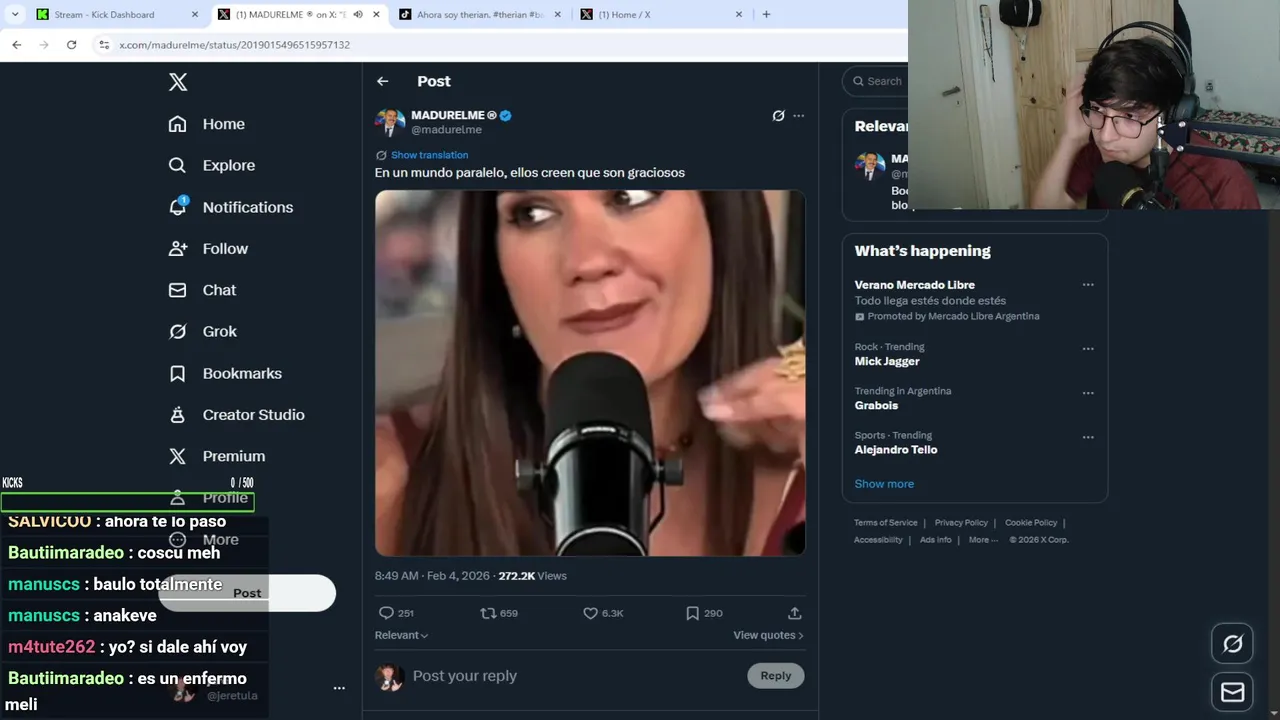1280x720 pixels.
Task: Mute audio on the MADURELME tab
Action: tap(357, 14)
